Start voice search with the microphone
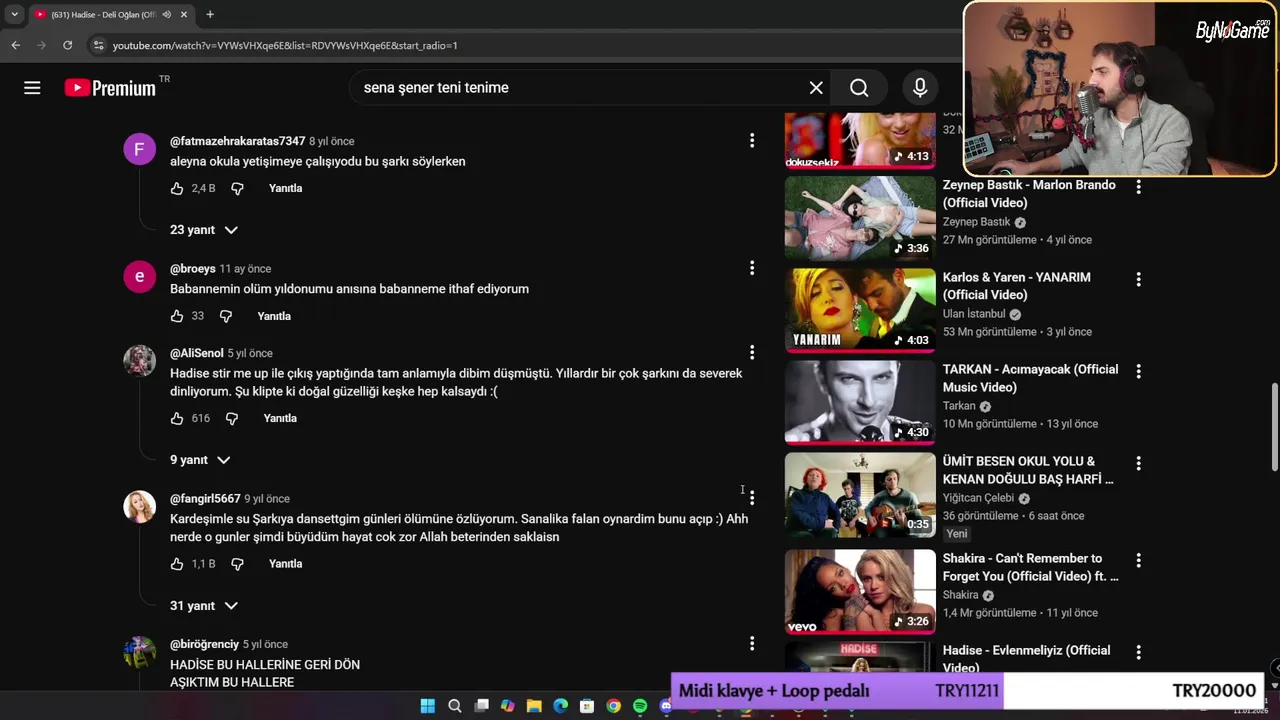The image size is (1280, 720). pyautogui.click(x=920, y=88)
